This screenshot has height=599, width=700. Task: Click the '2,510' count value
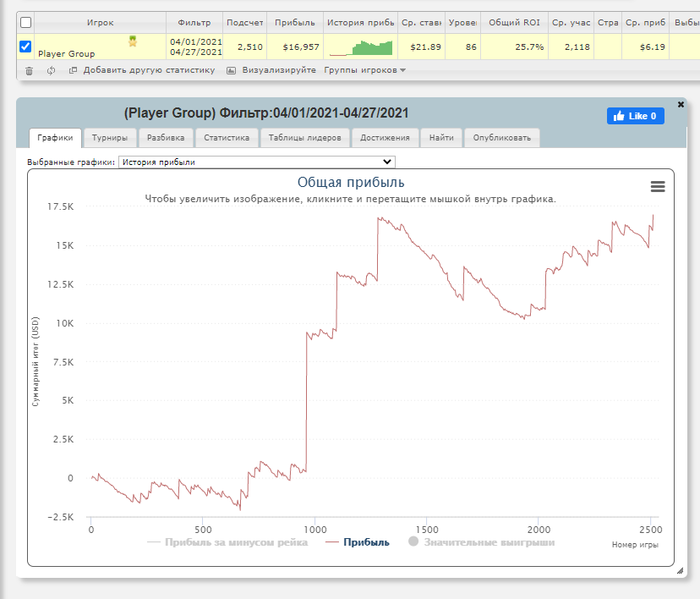coord(250,47)
